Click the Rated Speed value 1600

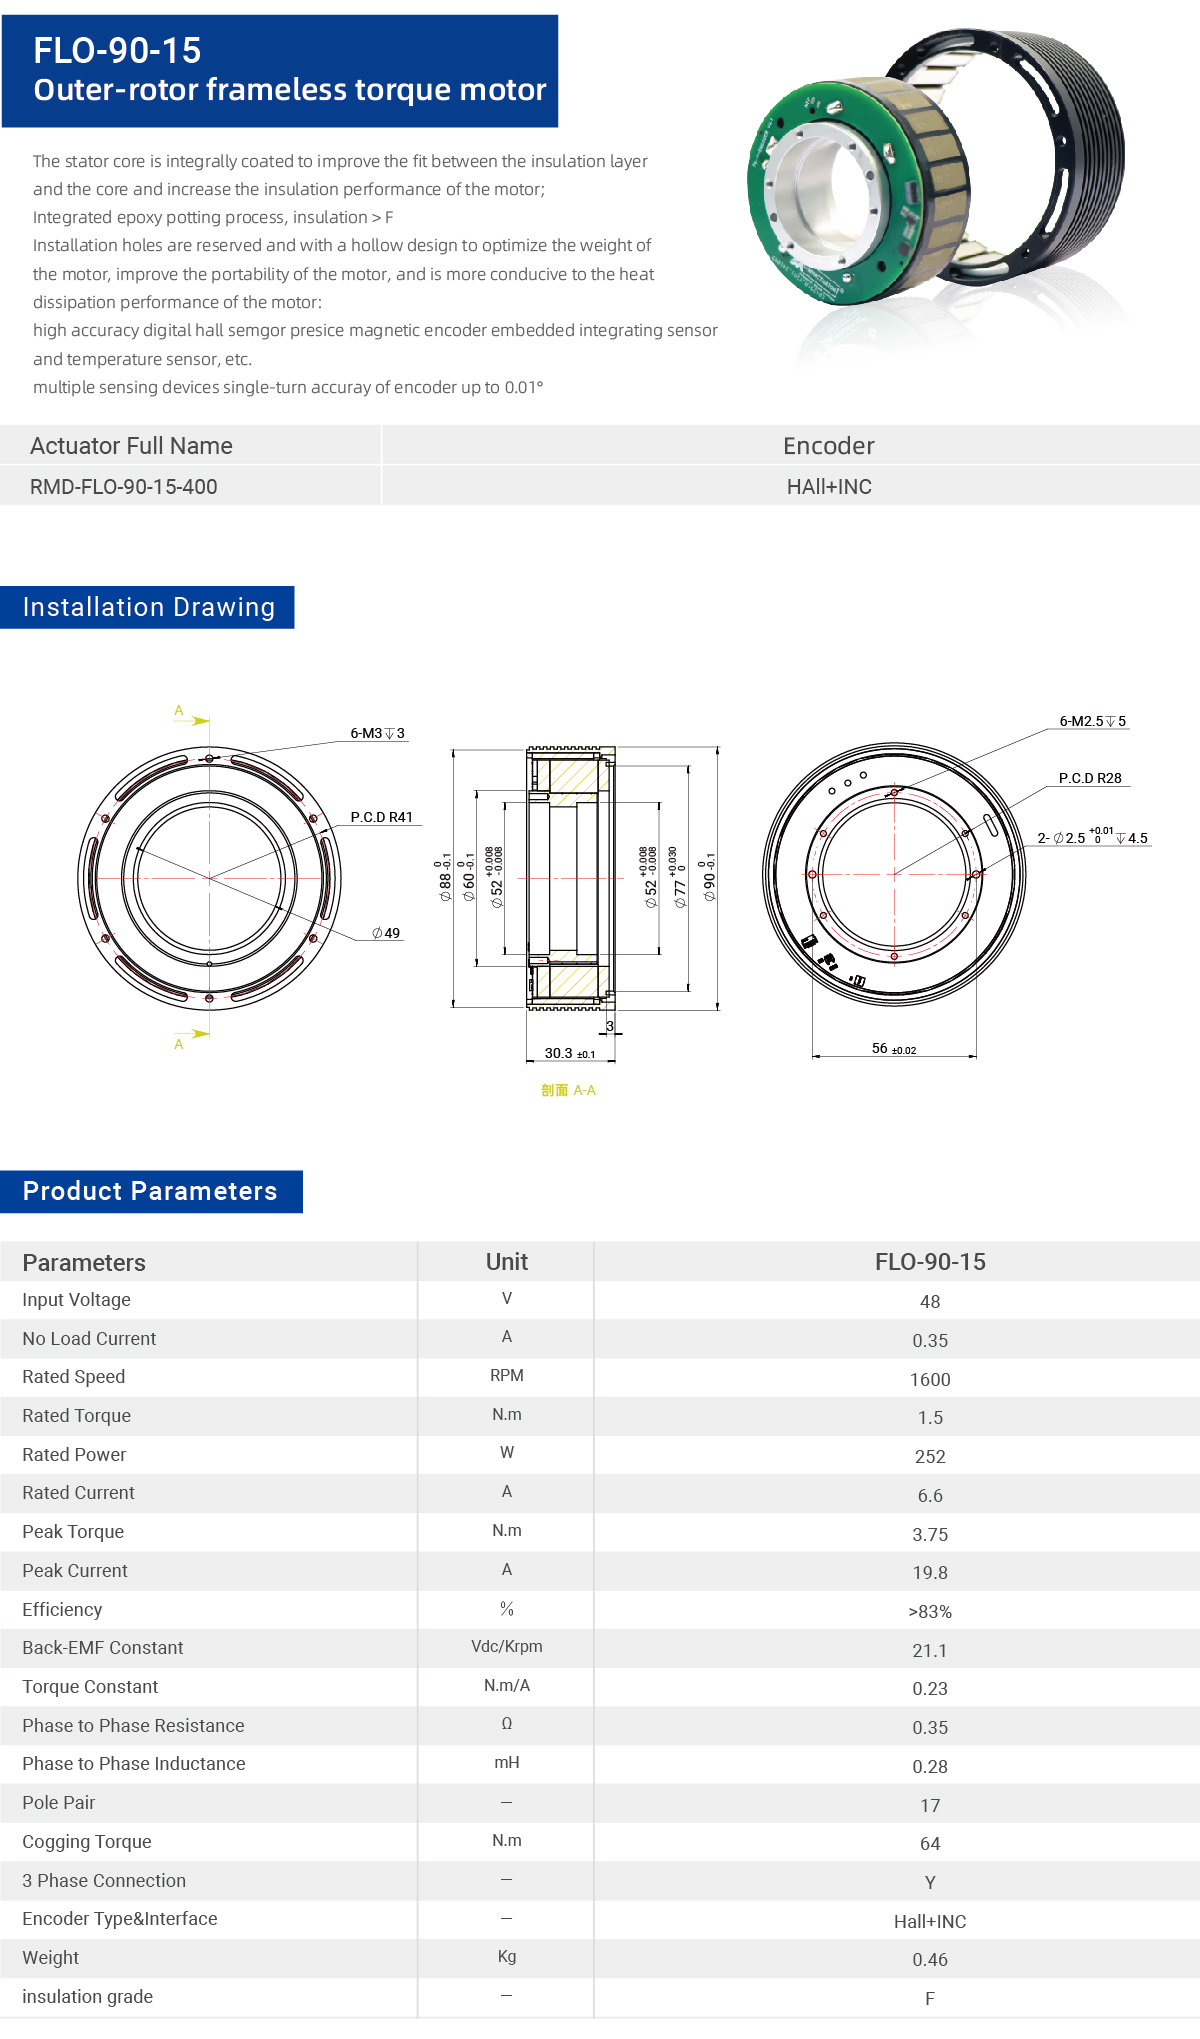[x=930, y=1379]
